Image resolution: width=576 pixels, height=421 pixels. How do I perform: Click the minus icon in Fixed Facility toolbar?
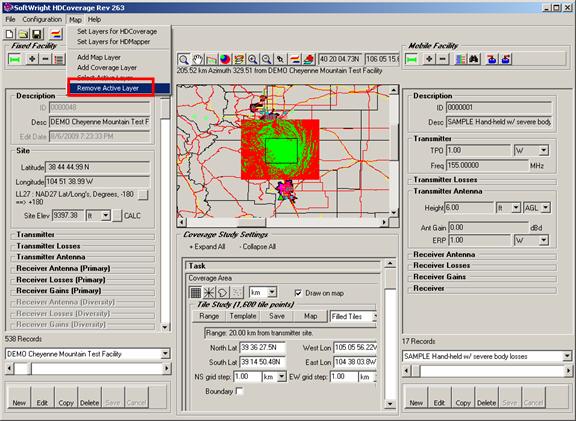click(x=45, y=59)
